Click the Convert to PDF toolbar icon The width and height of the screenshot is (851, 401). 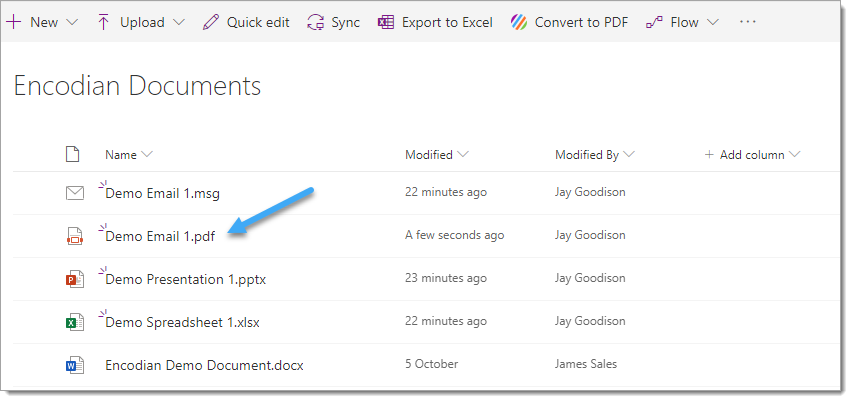point(519,22)
